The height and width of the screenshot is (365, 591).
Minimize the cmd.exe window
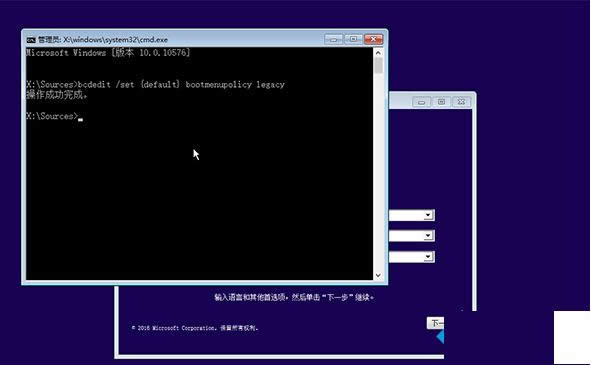click(x=334, y=39)
